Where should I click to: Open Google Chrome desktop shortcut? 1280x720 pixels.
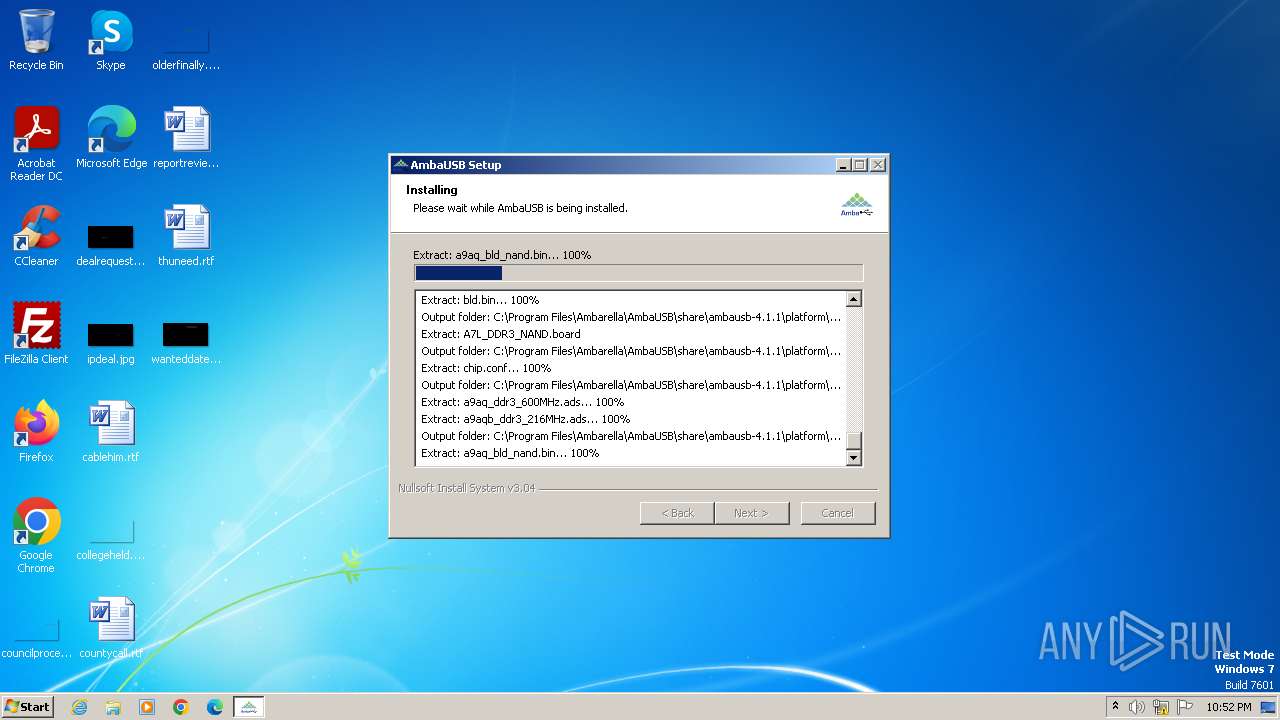pos(36,535)
